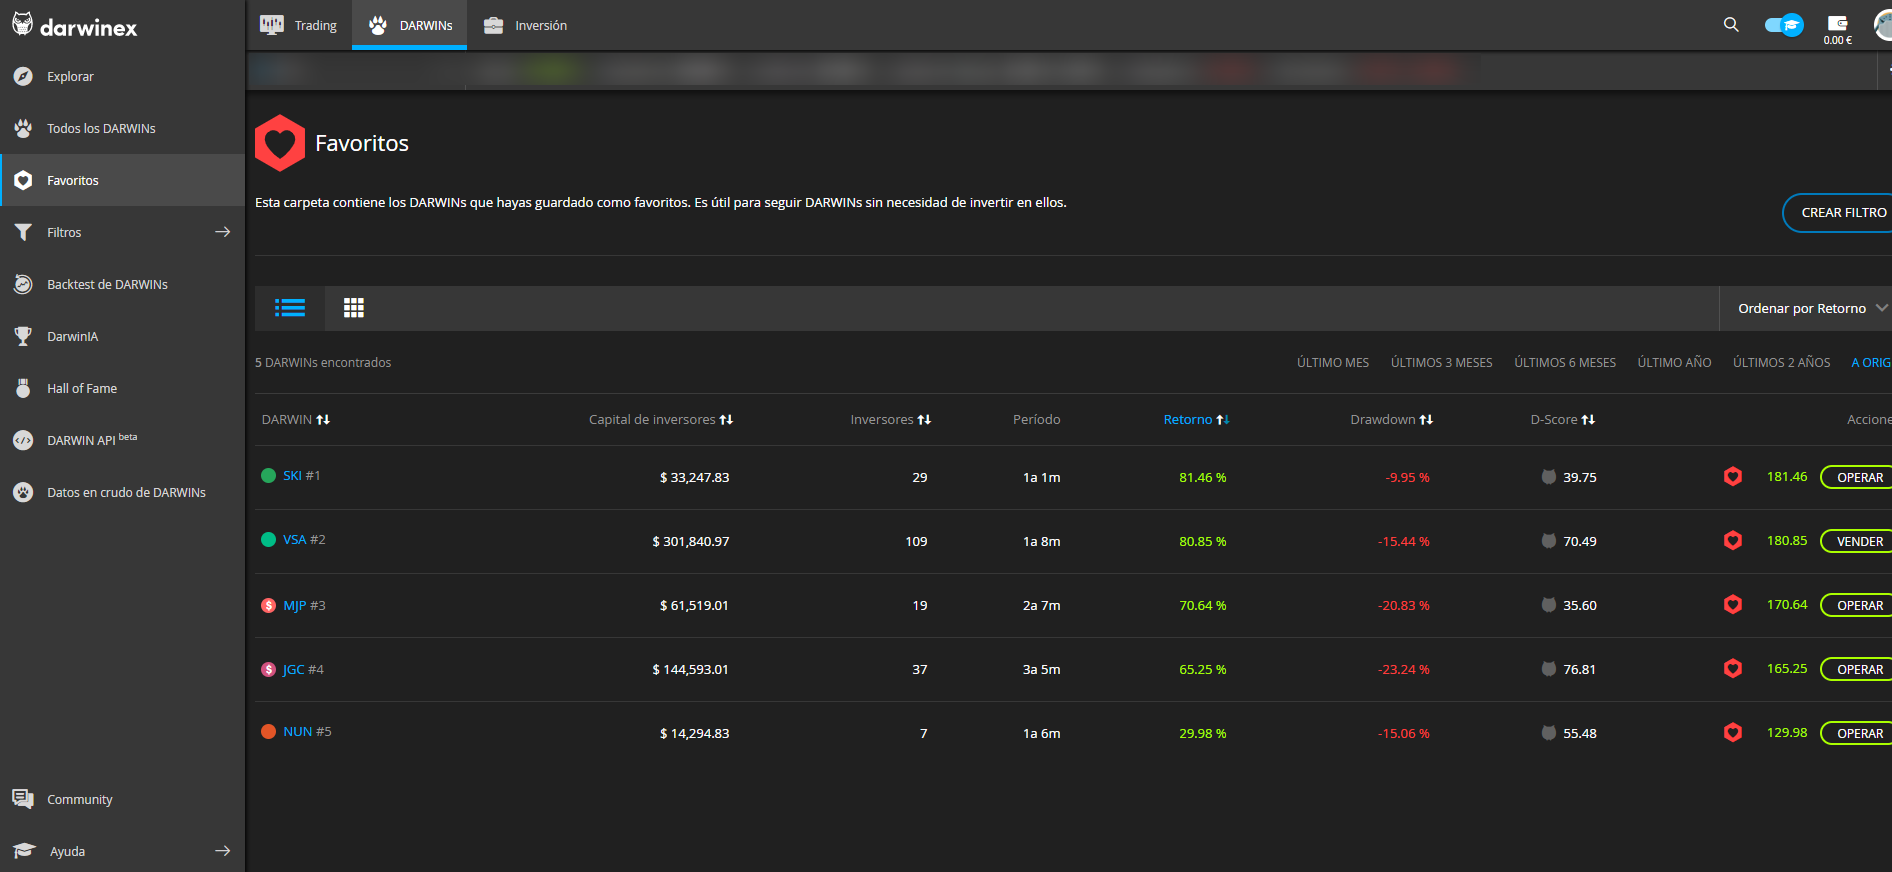Click the NUN orange status dot
This screenshot has height=872, width=1892.
[x=268, y=732]
